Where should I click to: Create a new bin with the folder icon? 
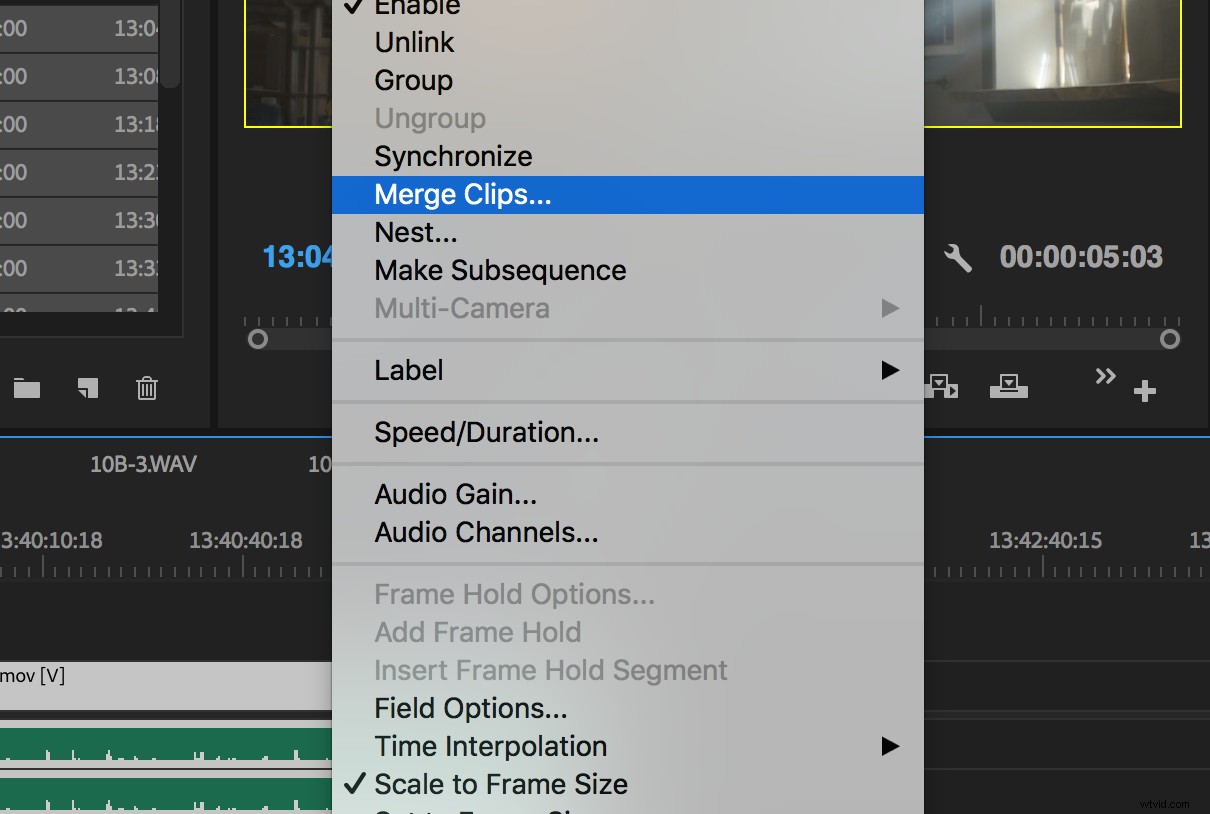point(26,389)
